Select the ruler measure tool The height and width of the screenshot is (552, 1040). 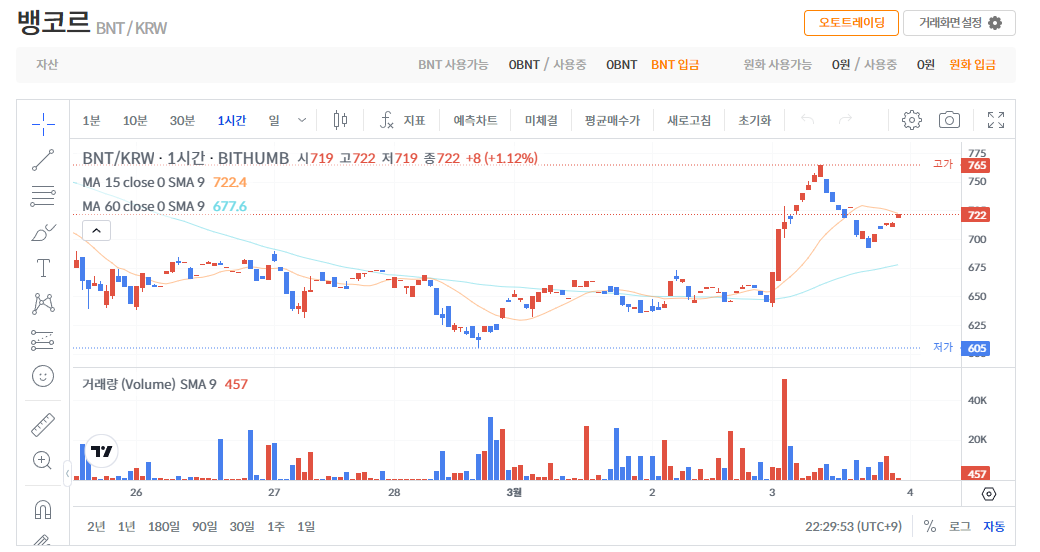(43, 425)
